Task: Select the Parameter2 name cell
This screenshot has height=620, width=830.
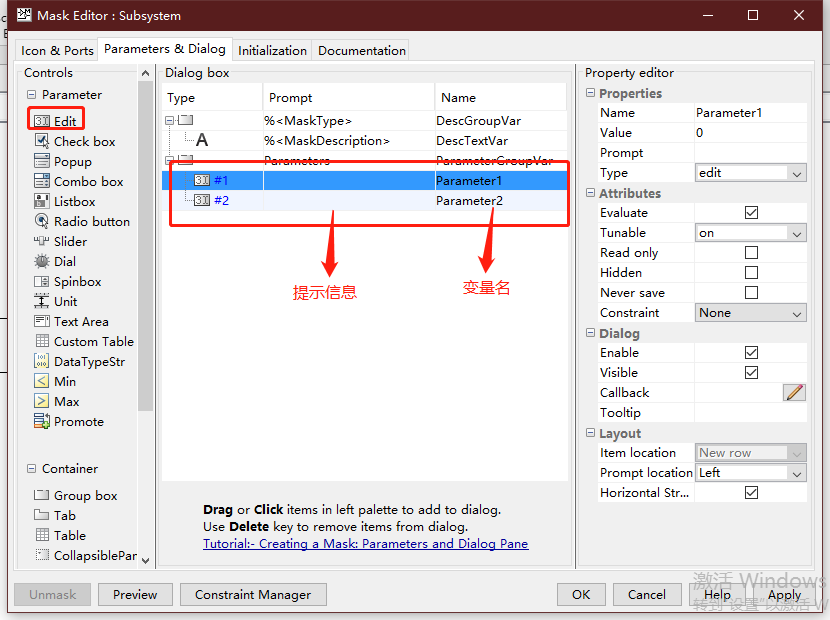Action: (500, 201)
